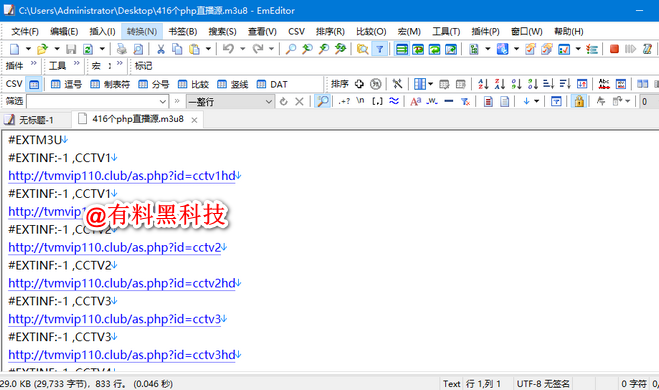
Task: Click the Copy icon
Action: click(177, 49)
